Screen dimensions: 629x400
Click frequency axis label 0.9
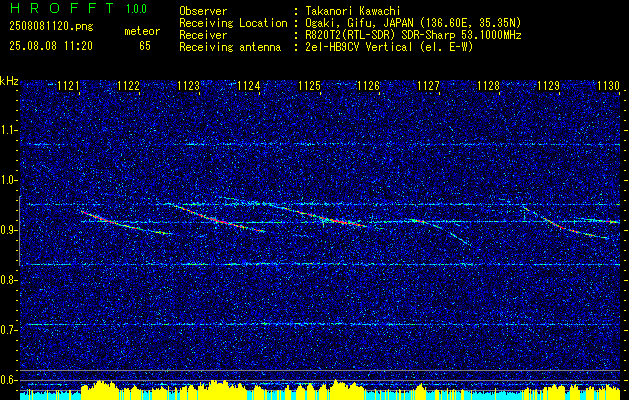(x=7, y=230)
